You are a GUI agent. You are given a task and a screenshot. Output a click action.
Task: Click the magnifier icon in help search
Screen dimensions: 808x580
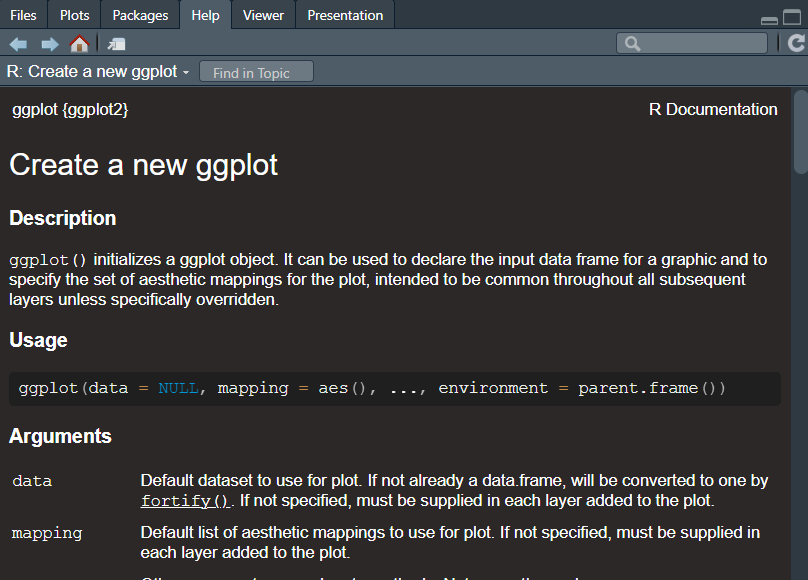[633, 44]
